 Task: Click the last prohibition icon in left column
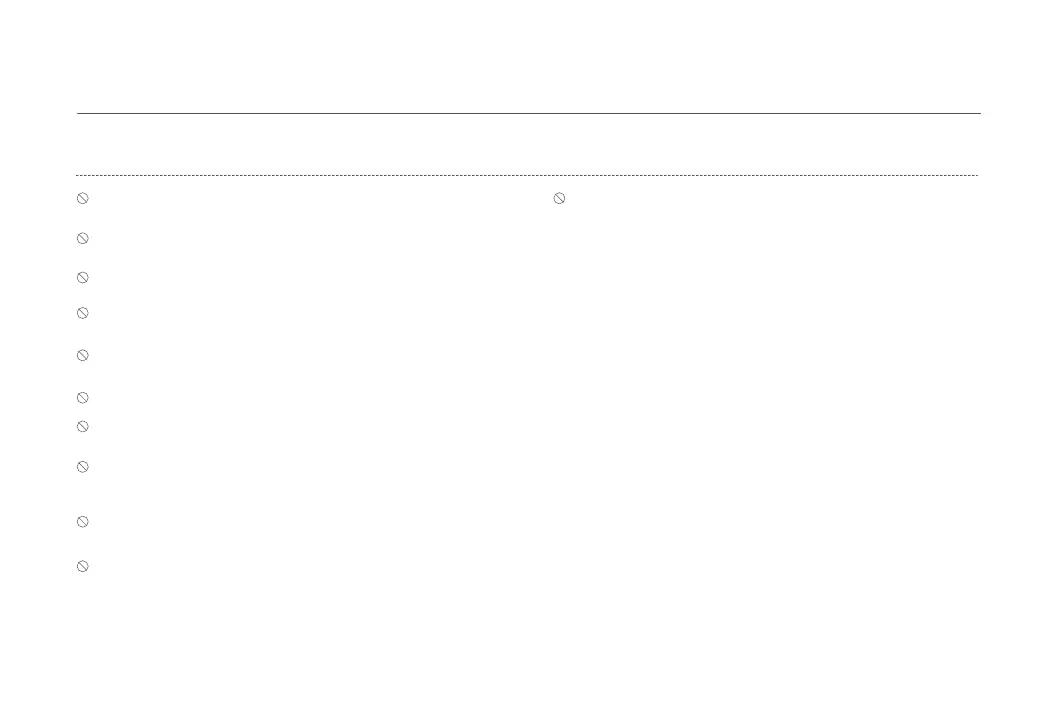(83, 567)
